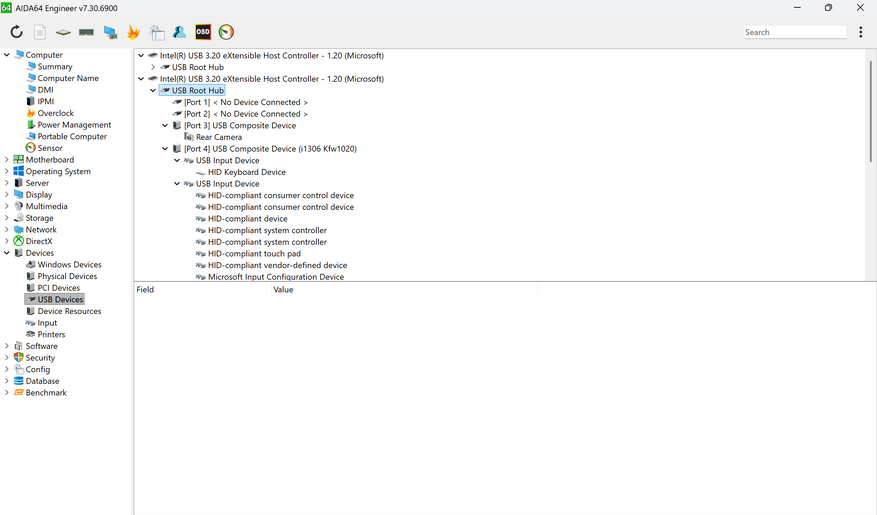Open the Sensor page
The height and width of the screenshot is (515, 877).
tap(50, 148)
